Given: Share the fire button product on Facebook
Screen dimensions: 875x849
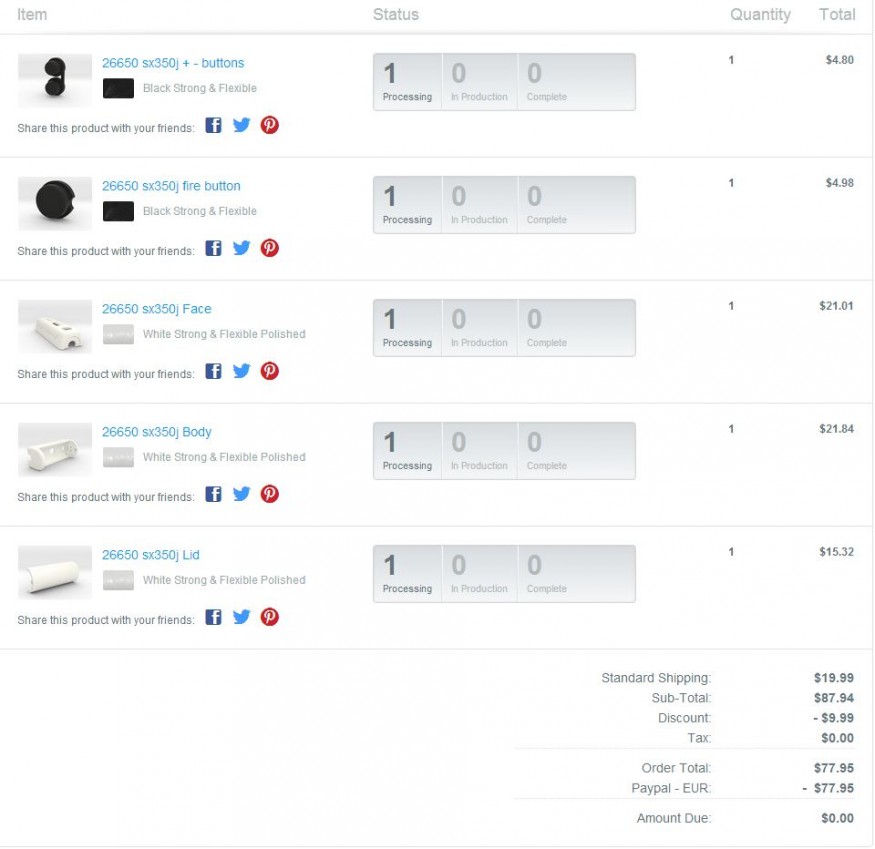Looking at the screenshot, I should point(213,248).
